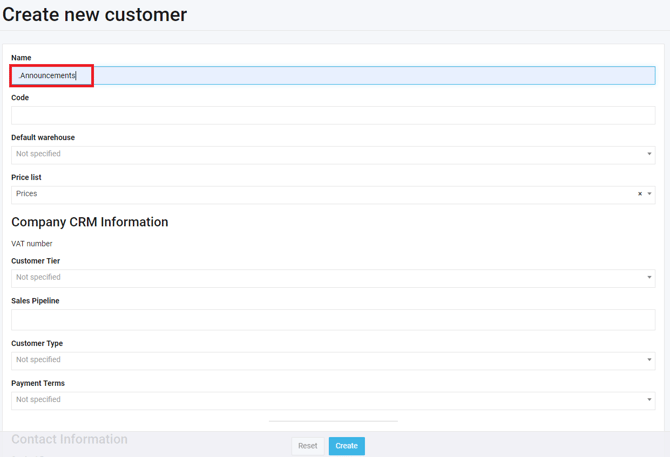
Task: Click the Sales Pipeline label
Action: click(x=35, y=301)
